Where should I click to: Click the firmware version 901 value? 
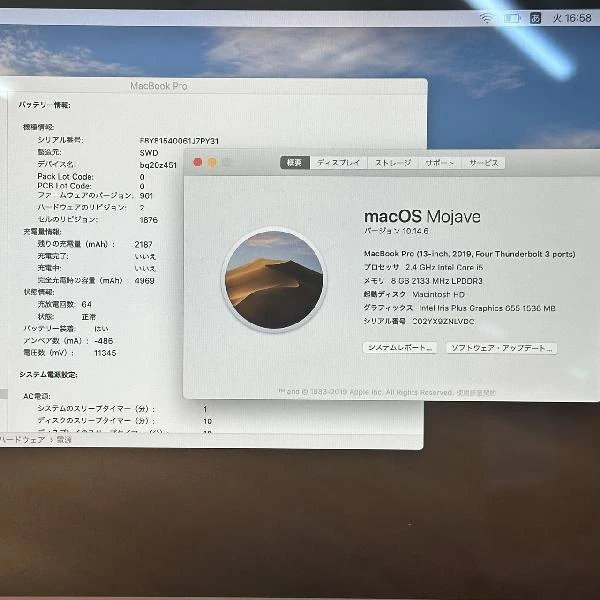(146, 196)
